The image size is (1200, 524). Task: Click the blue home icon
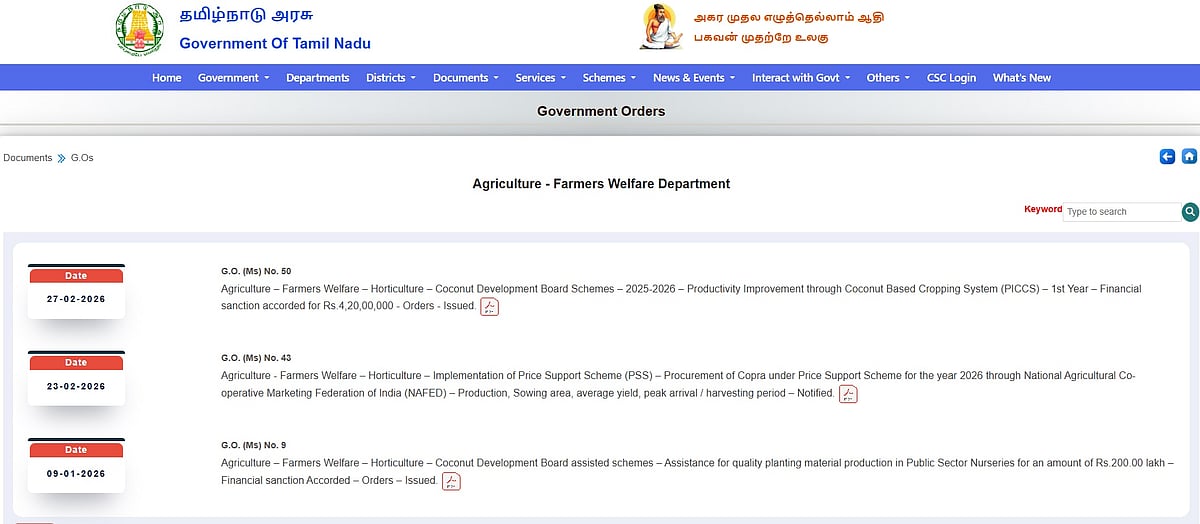click(1189, 156)
